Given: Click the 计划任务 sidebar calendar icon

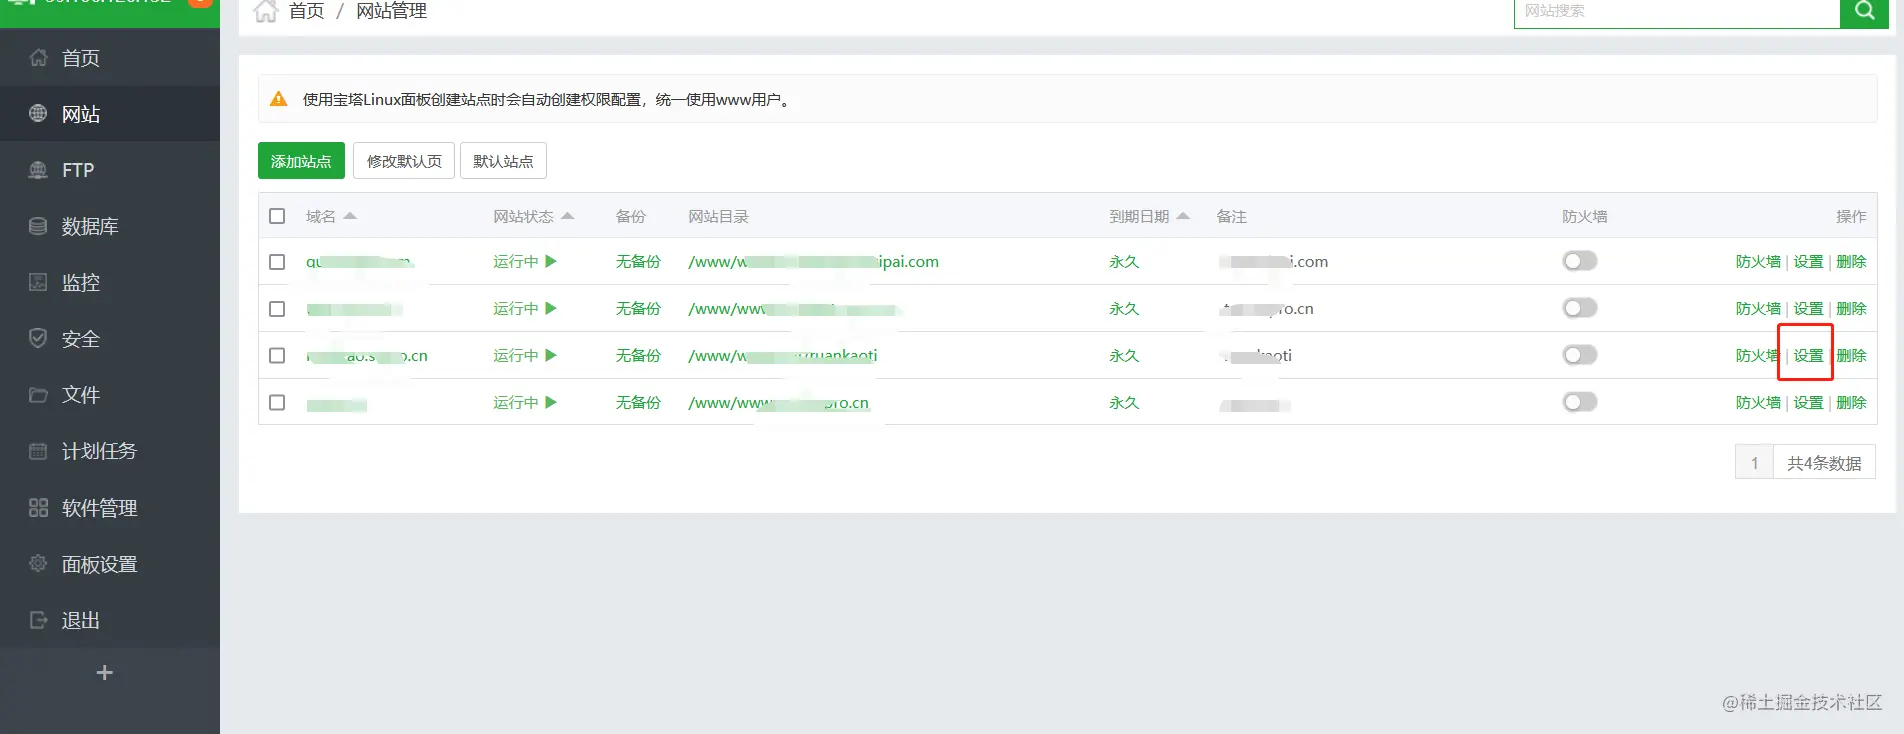Looking at the screenshot, I should click(x=38, y=451).
